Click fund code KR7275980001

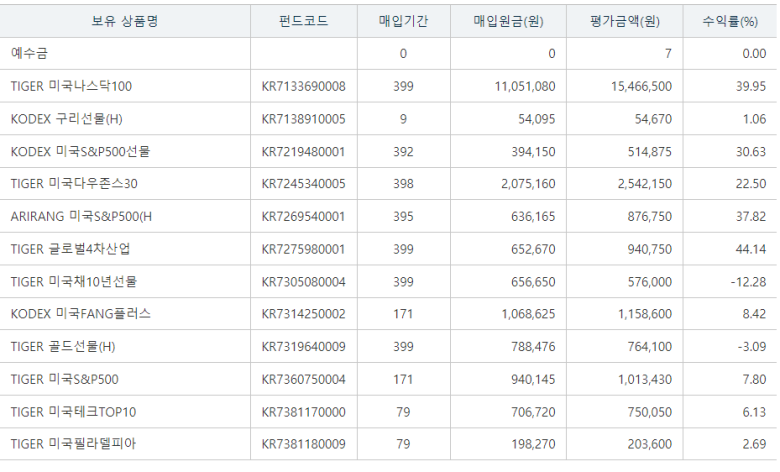tap(303, 249)
